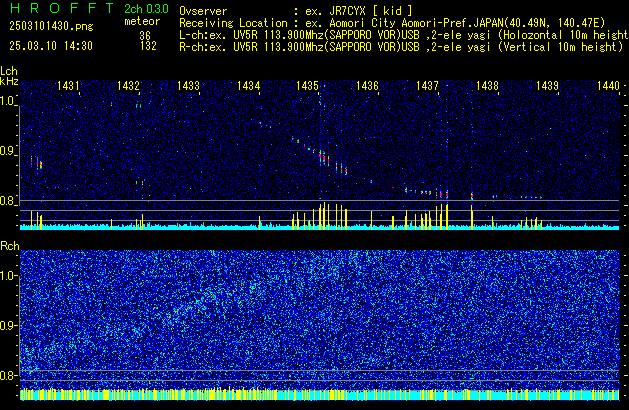Viewport: 629px width, 410px height.
Task: Select the date stamp '25.03.10 14:30'
Action: (x=51, y=46)
